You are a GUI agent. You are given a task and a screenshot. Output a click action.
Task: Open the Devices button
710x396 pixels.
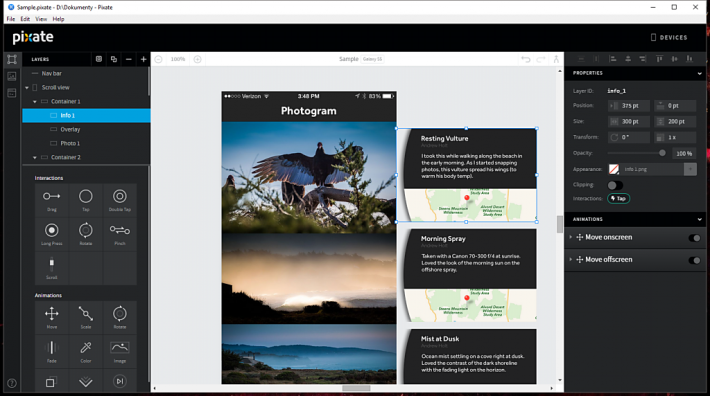(669, 38)
